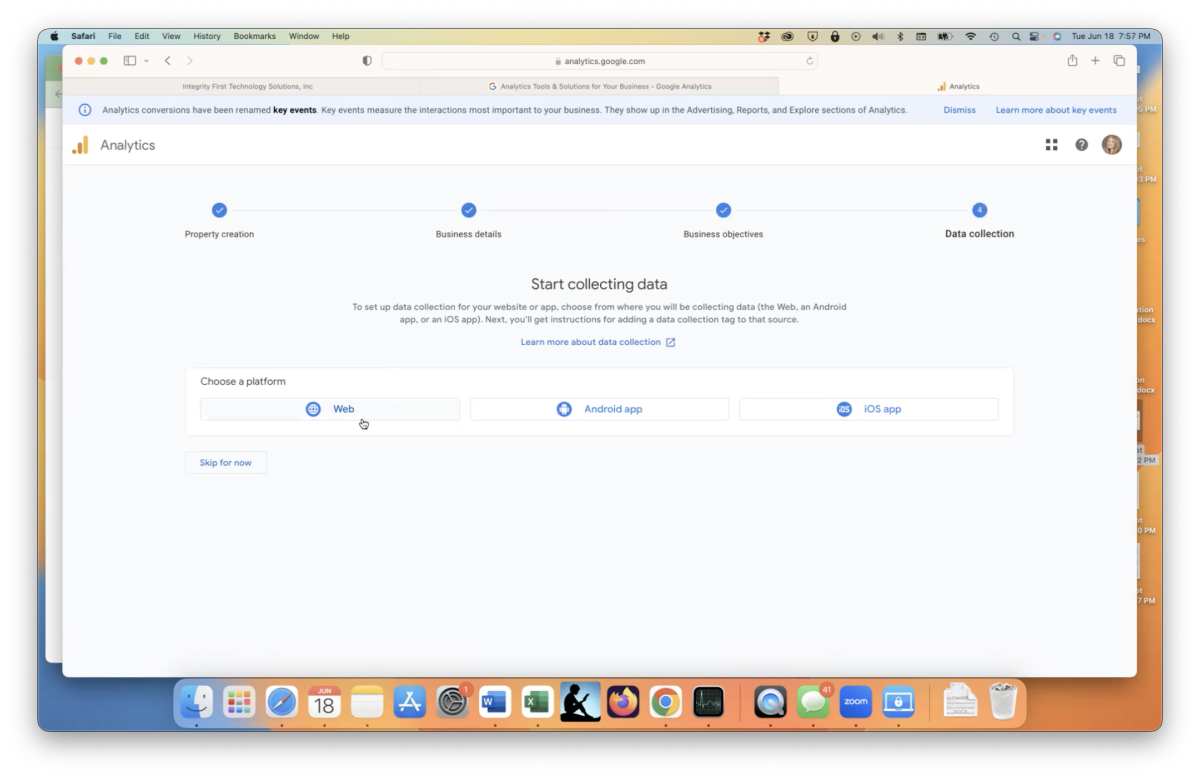Image resolution: width=1200 pixels, height=778 pixels.
Task: Open the Safari File menu
Action: click(115, 36)
